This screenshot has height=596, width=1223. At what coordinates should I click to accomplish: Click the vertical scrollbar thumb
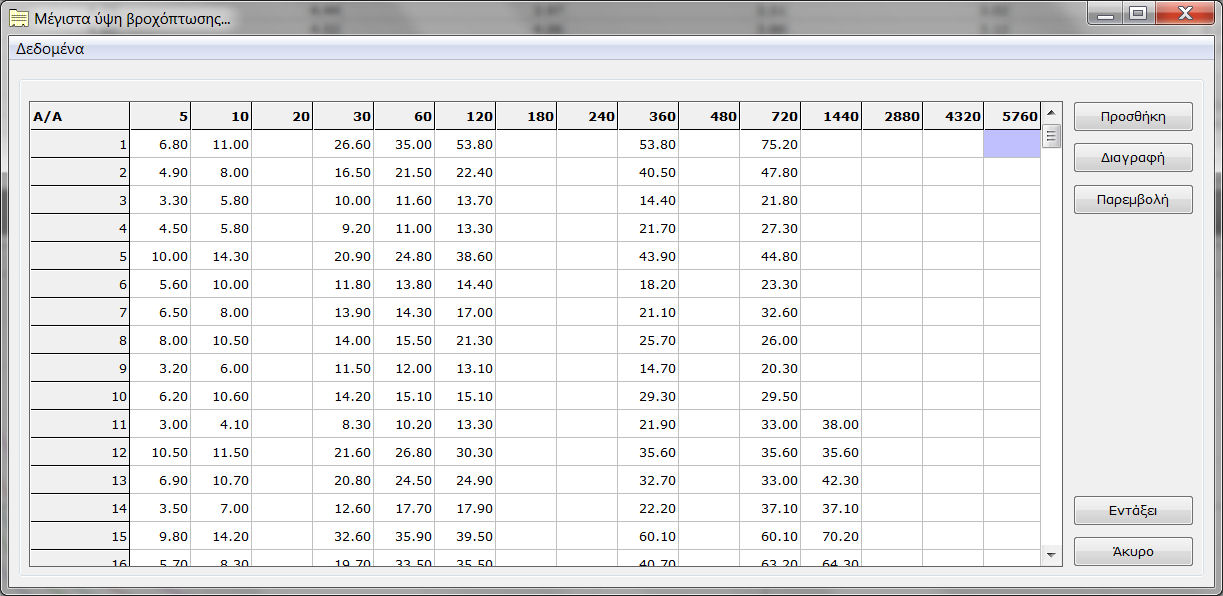[1051, 136]
